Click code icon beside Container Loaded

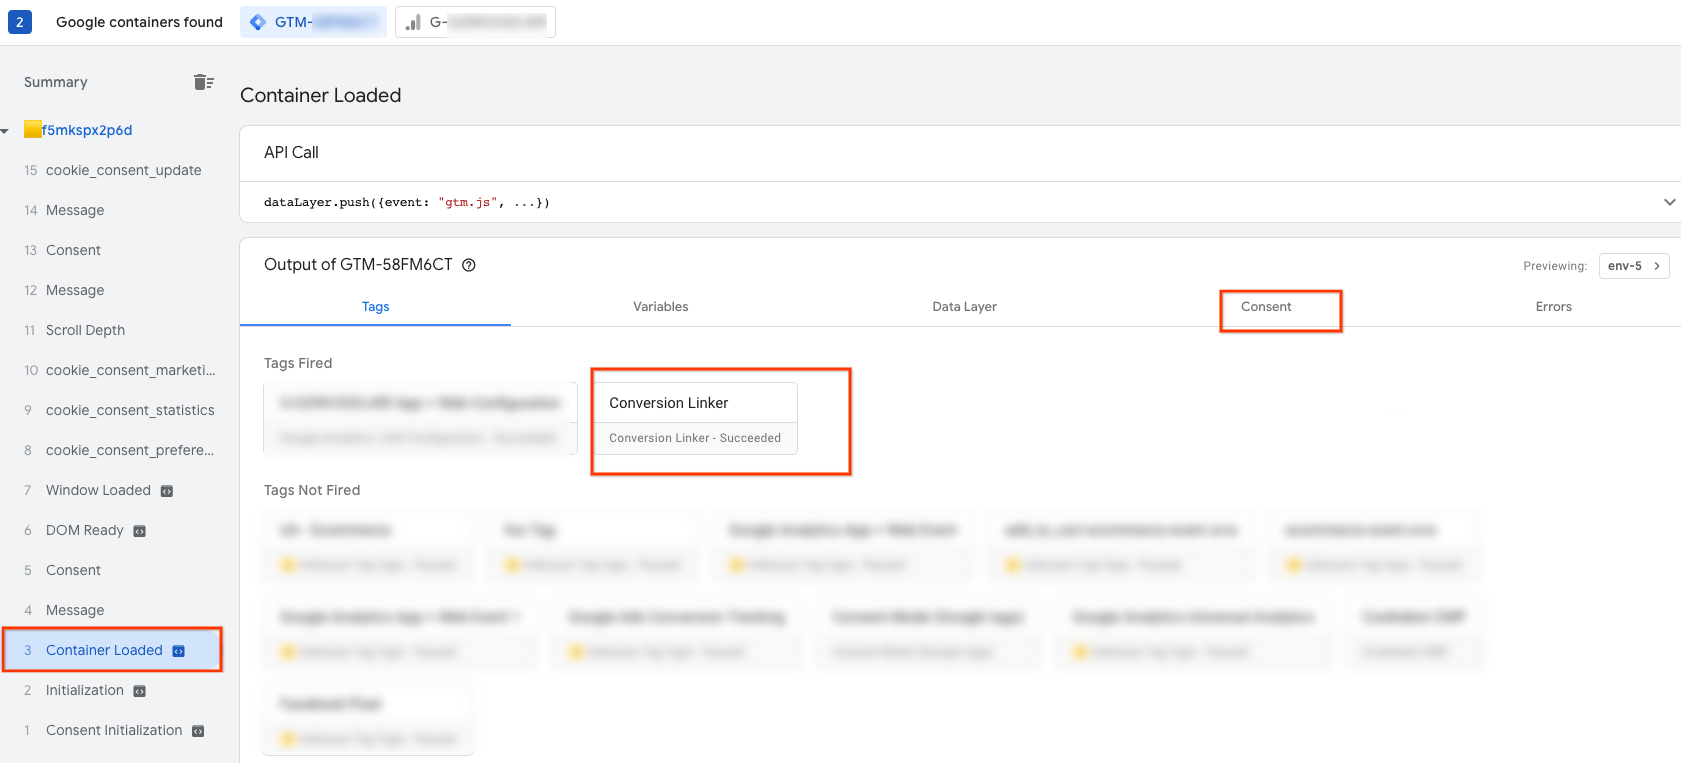[179, 651]
